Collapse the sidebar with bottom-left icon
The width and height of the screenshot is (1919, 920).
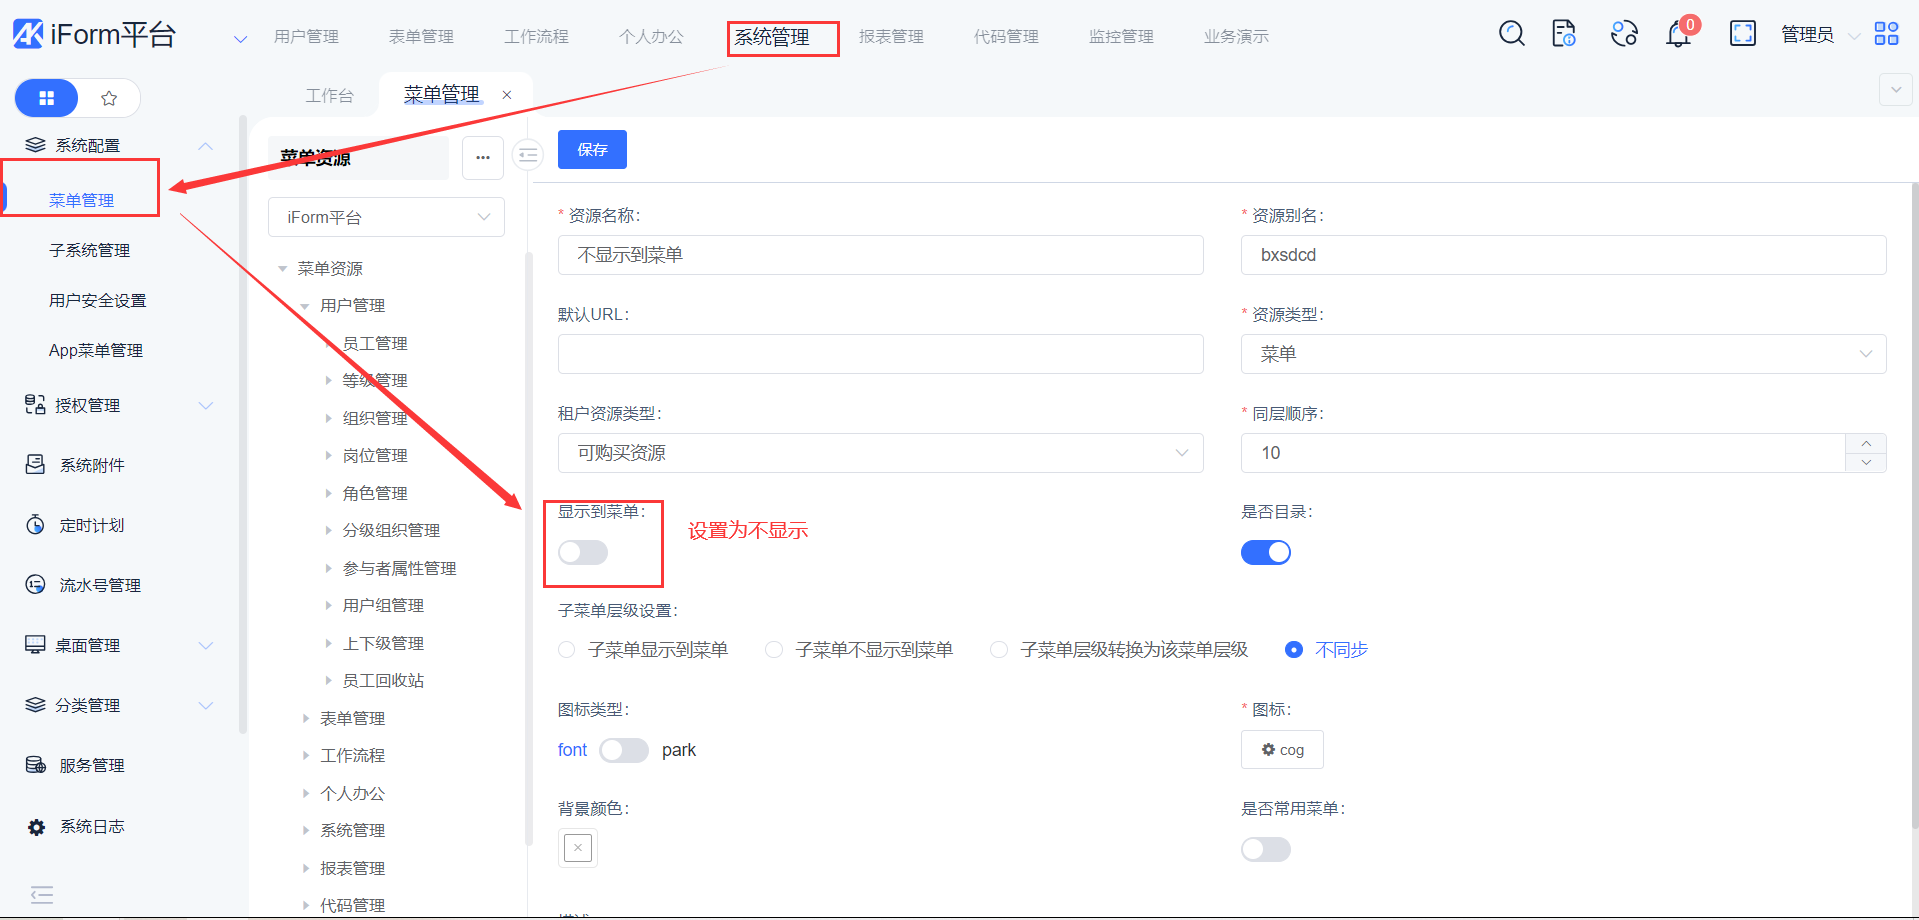click(42, 894)
